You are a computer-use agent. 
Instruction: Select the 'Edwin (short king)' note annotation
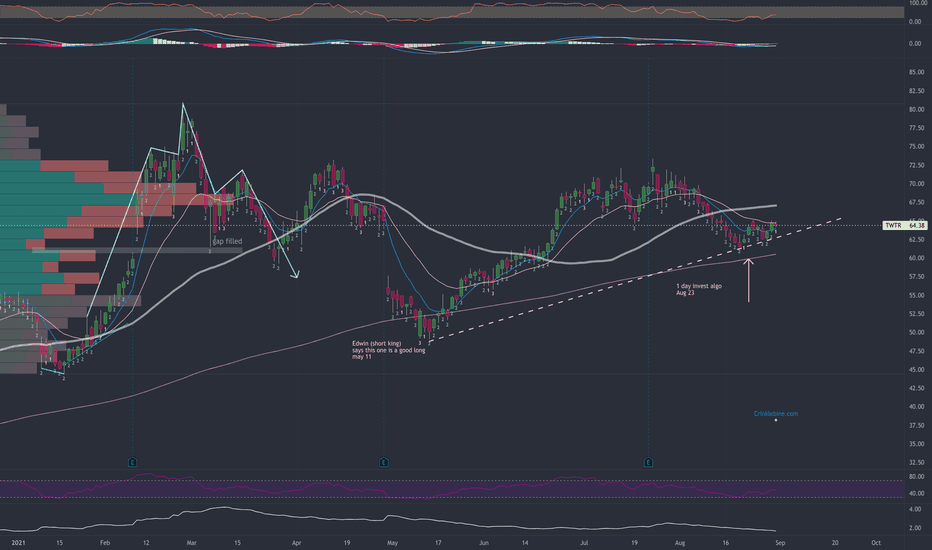[388, 350]
